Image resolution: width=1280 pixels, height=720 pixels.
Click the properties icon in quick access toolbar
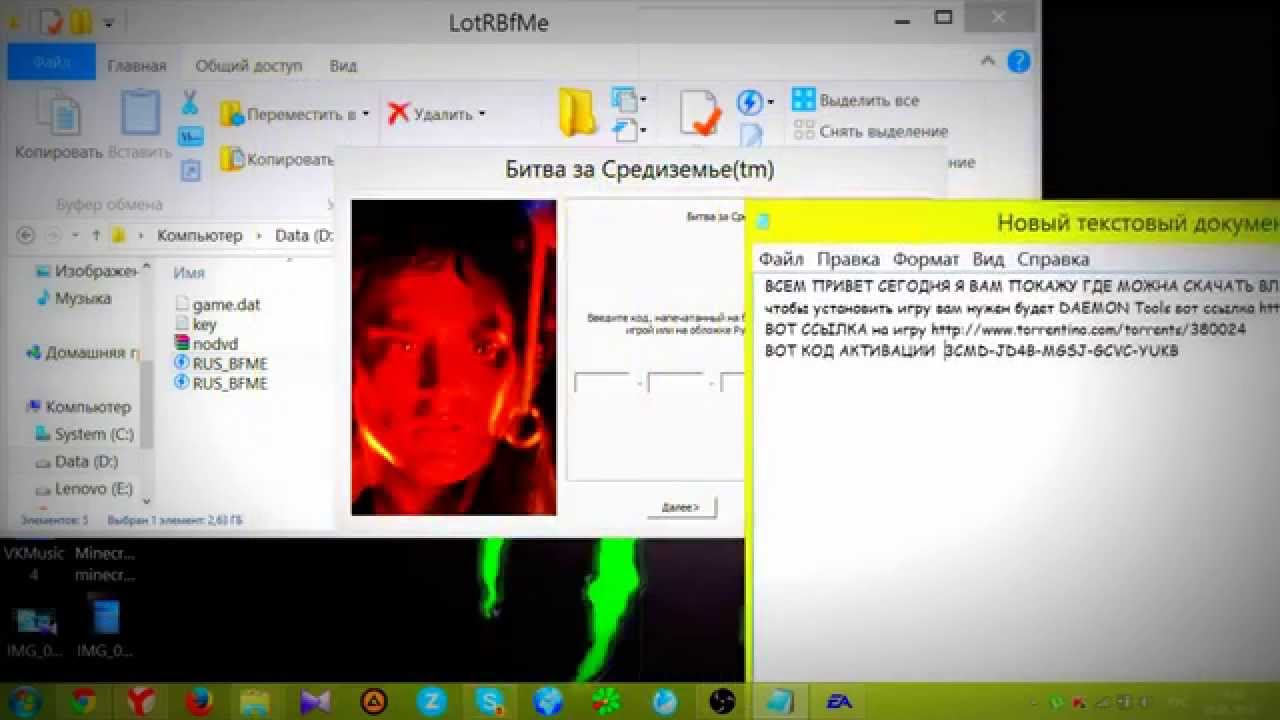(x=52, y=21)
